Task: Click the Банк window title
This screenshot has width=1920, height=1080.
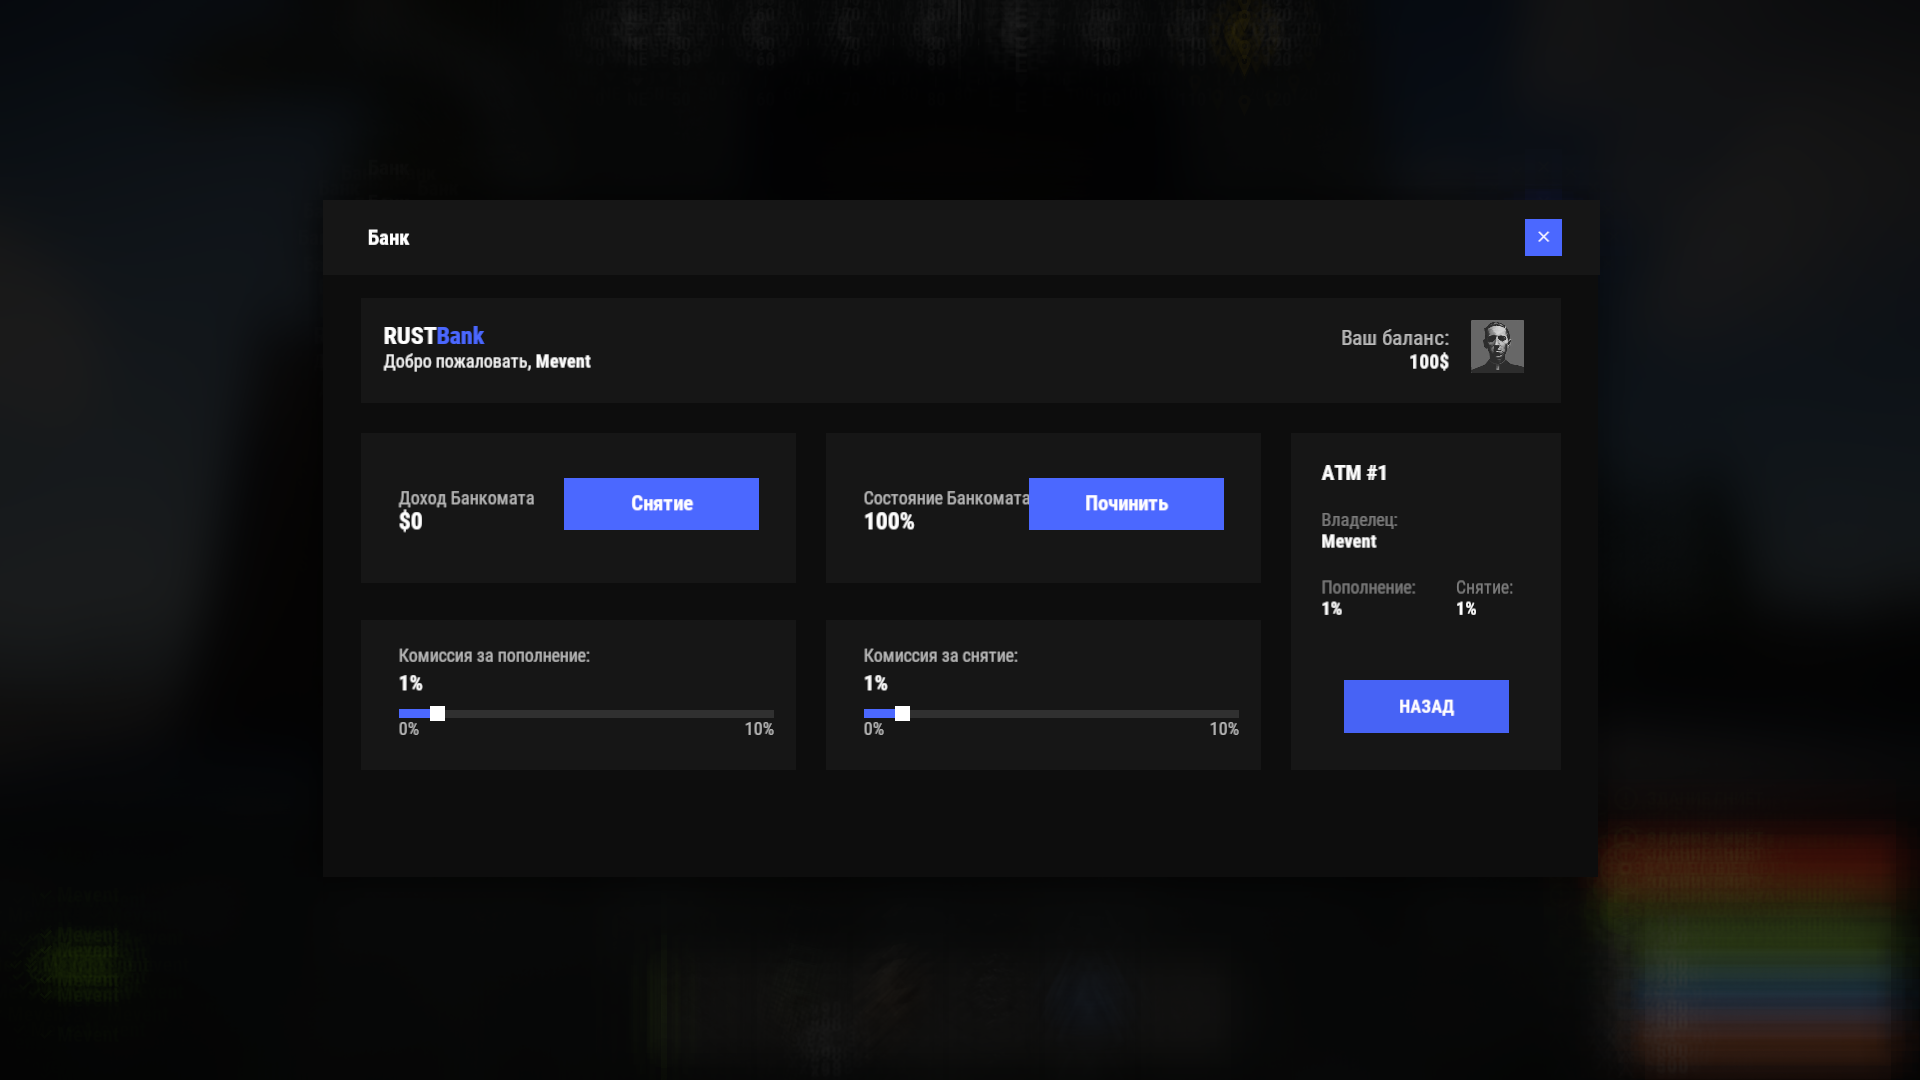Action: [388, 238]
